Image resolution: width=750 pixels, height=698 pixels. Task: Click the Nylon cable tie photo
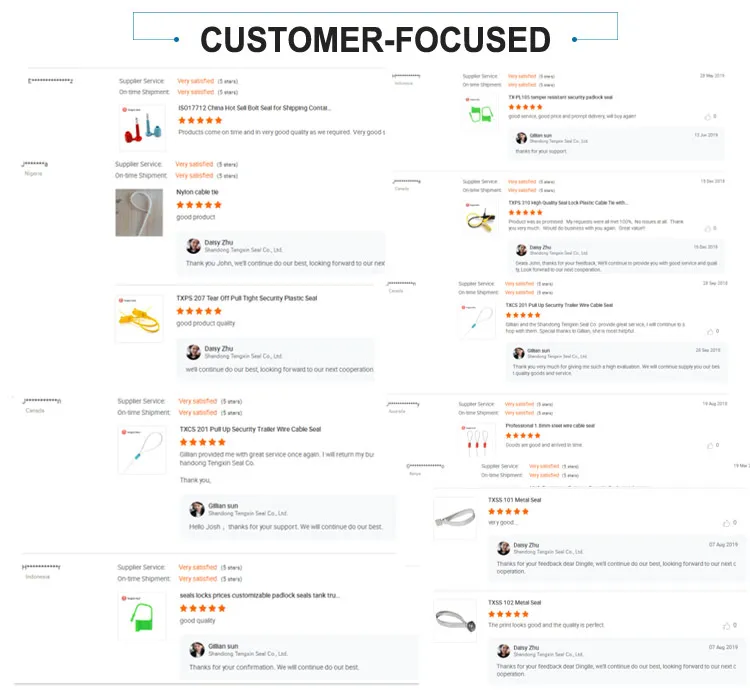[139, 212]
